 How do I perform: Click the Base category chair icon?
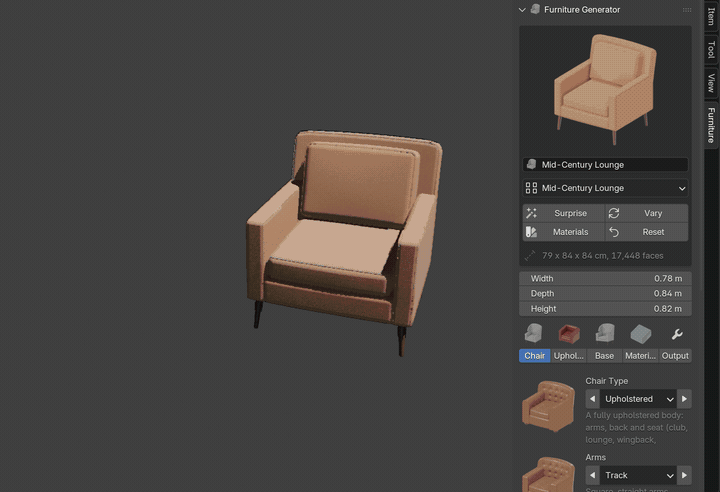coord(605,334)
